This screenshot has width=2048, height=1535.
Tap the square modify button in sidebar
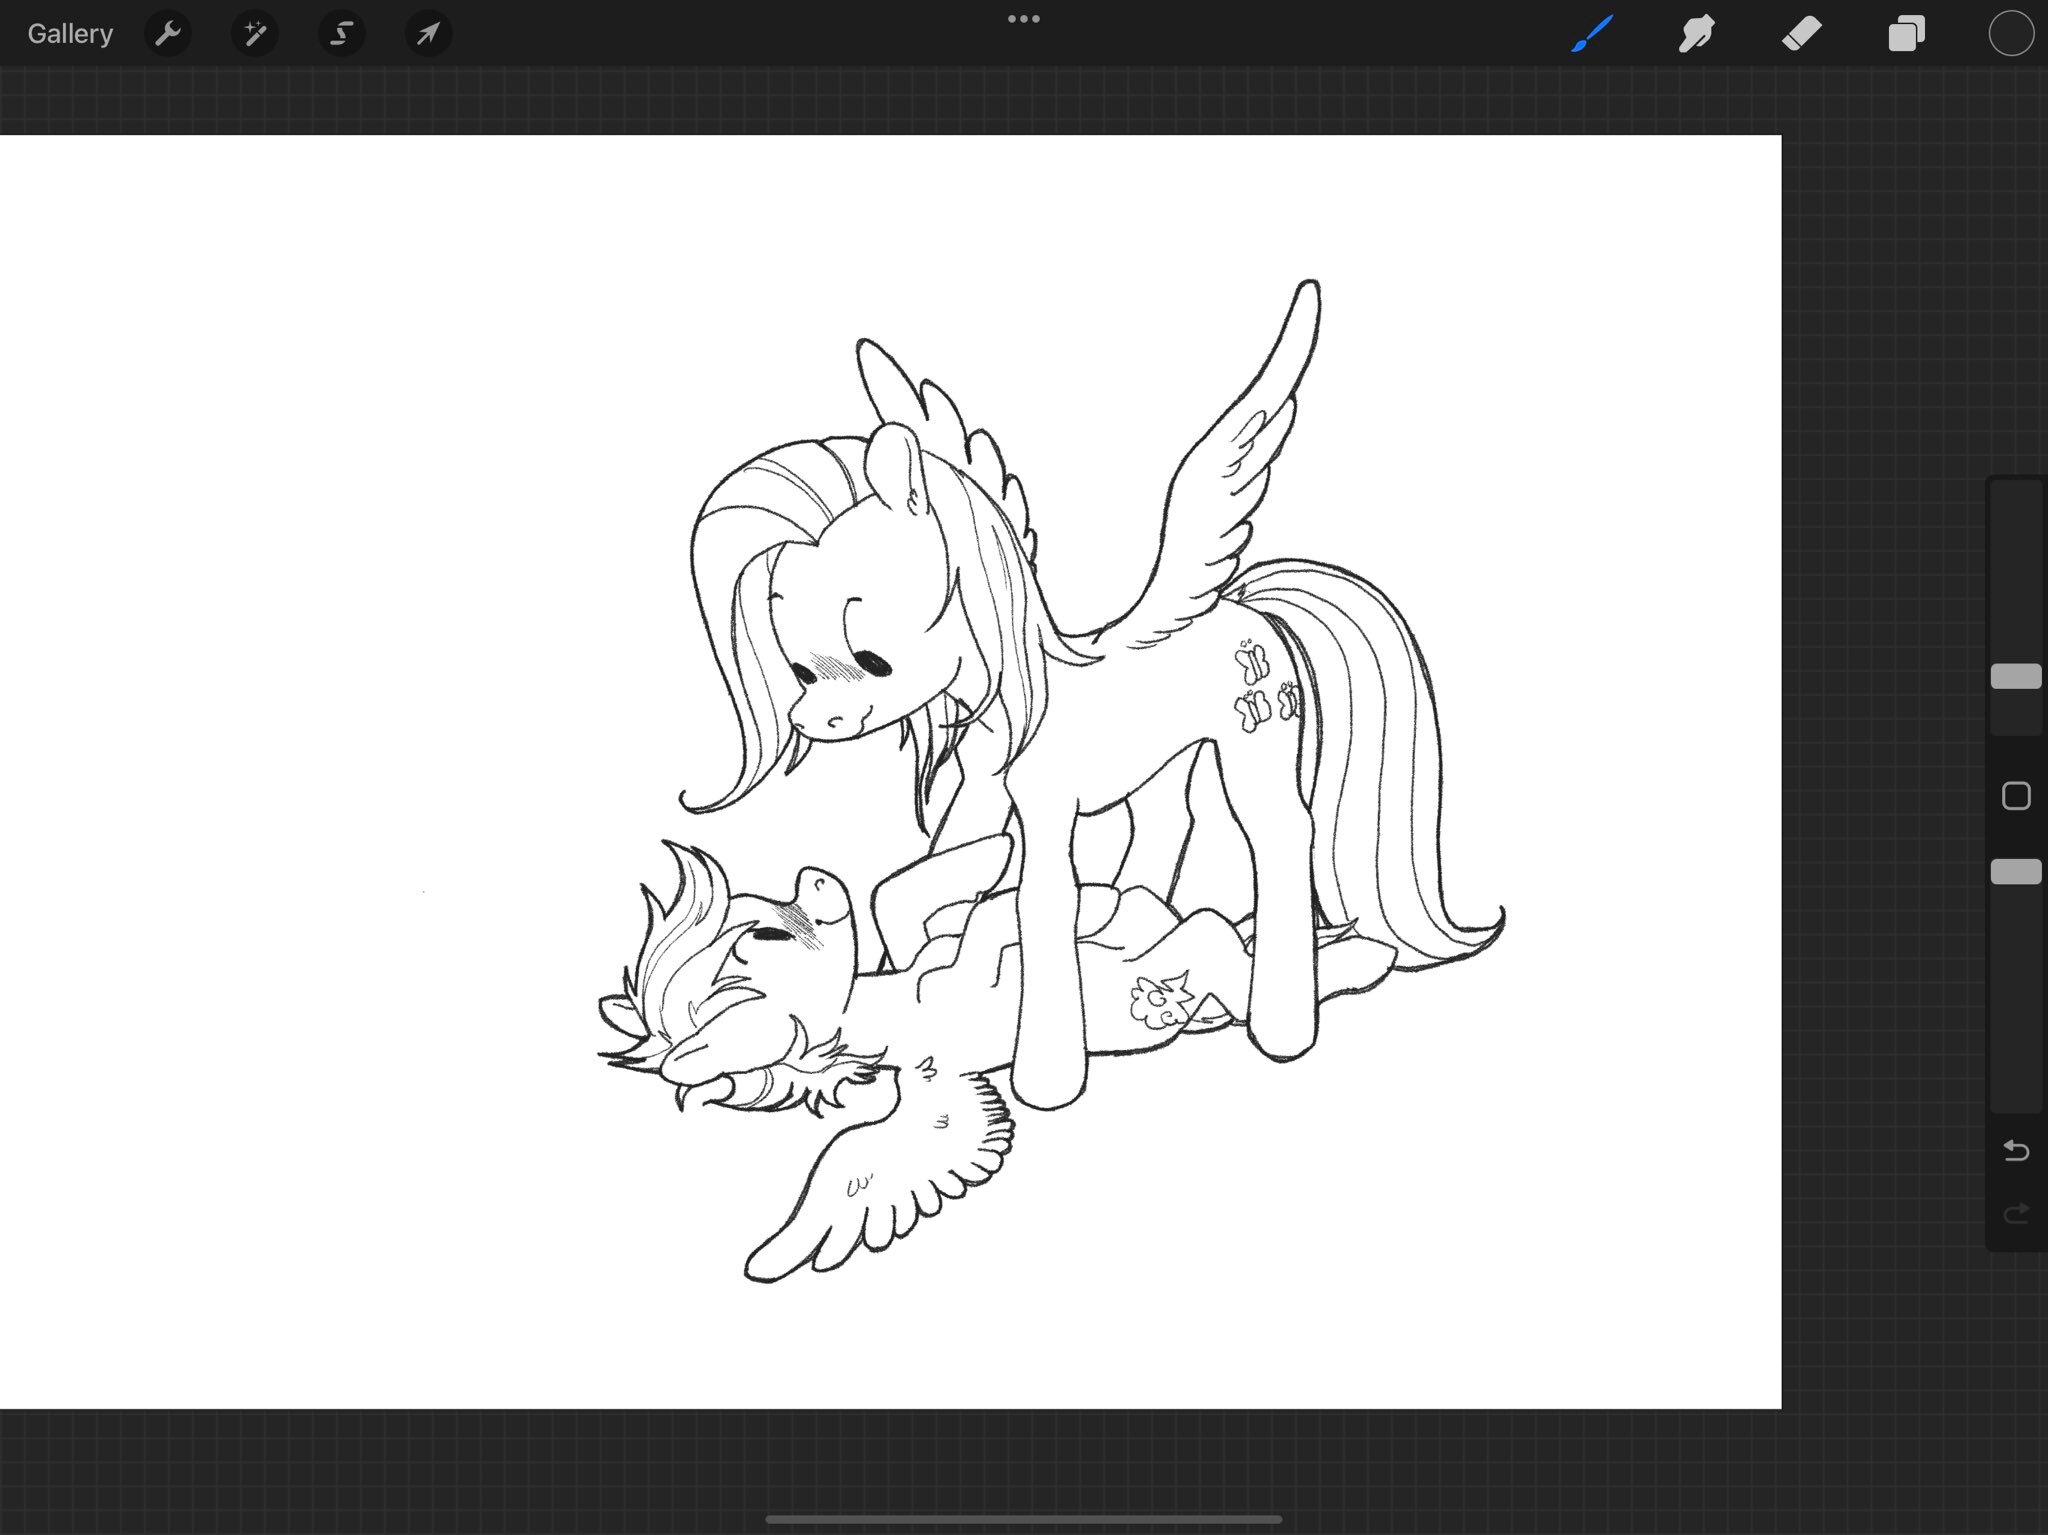coord(2016,796)
